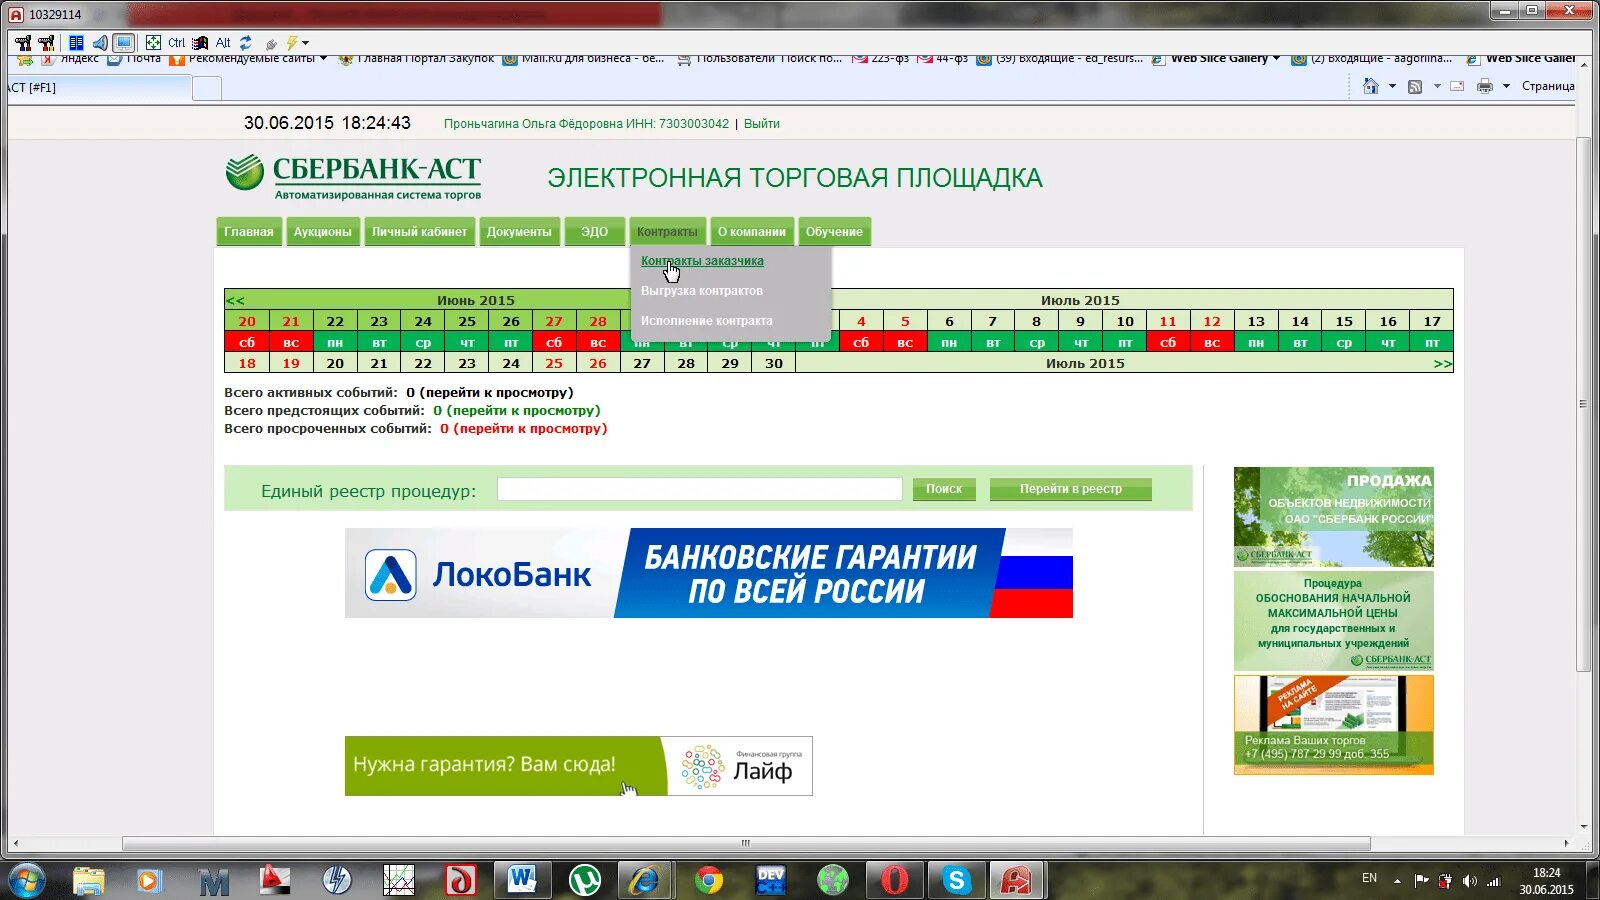Image resolution: width=1600 pixels, height=900 pixels.
Task: Select Контракты заказчика menu entry
Action: coord(702,261)
